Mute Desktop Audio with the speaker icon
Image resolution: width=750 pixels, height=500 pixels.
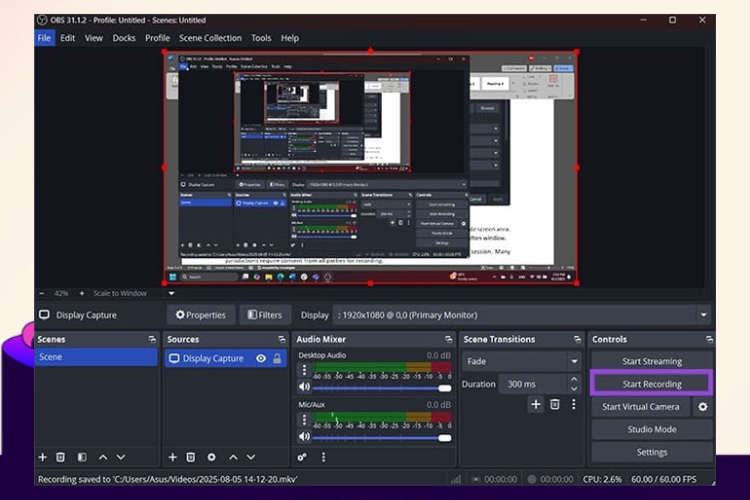coord(304,388)
